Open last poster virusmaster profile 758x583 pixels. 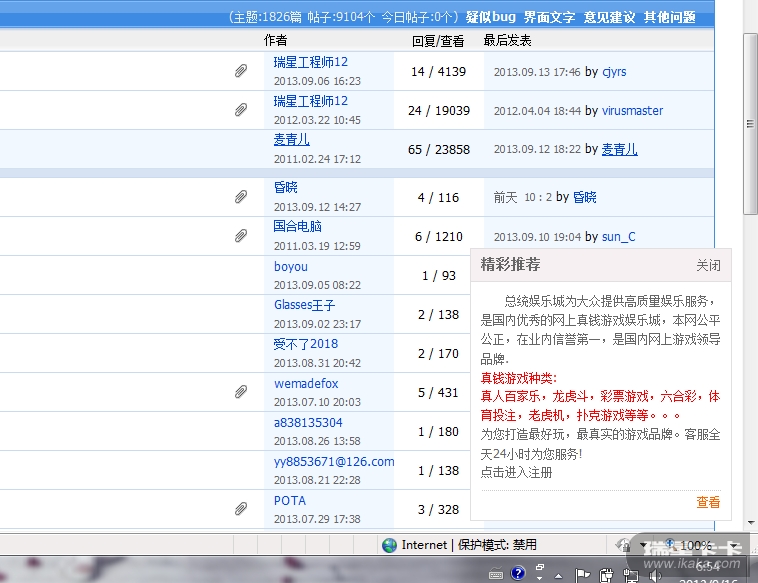coord(632,111)
